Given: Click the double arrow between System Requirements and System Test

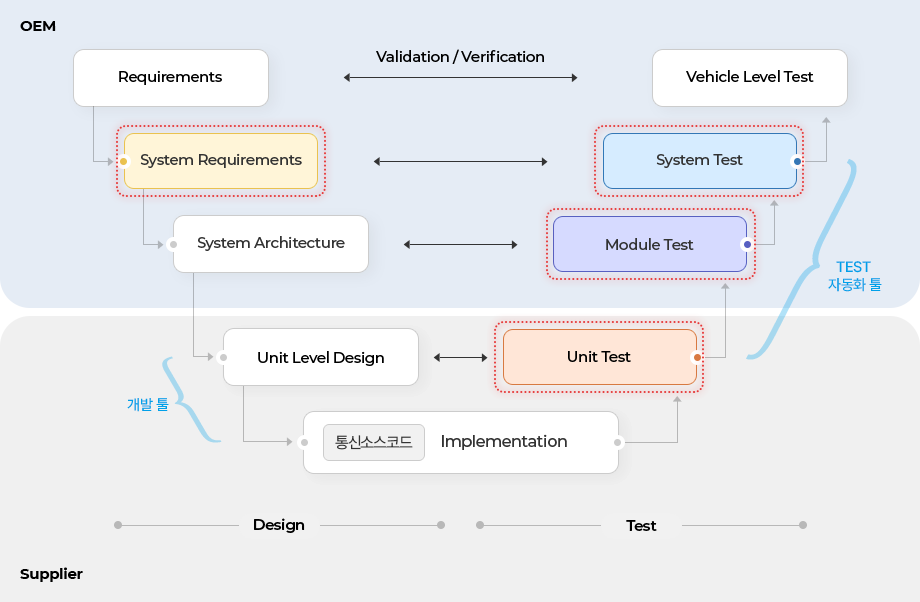Looking at the screenshot, I should 461,161.
